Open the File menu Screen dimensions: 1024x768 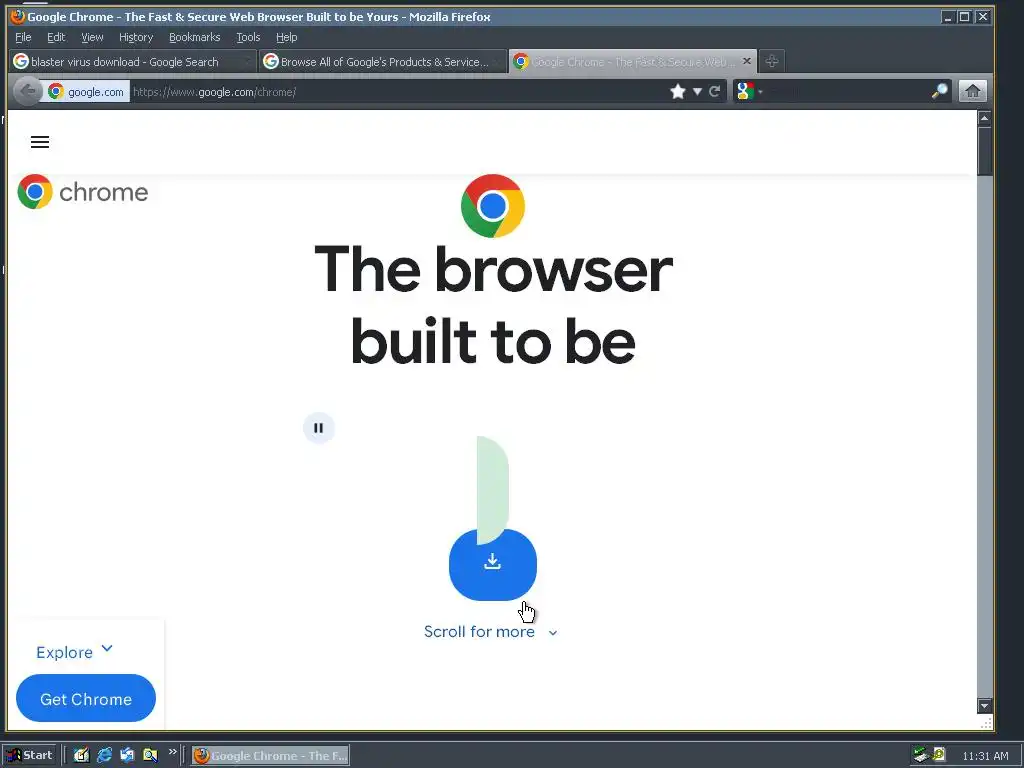[x=23, y=37]
